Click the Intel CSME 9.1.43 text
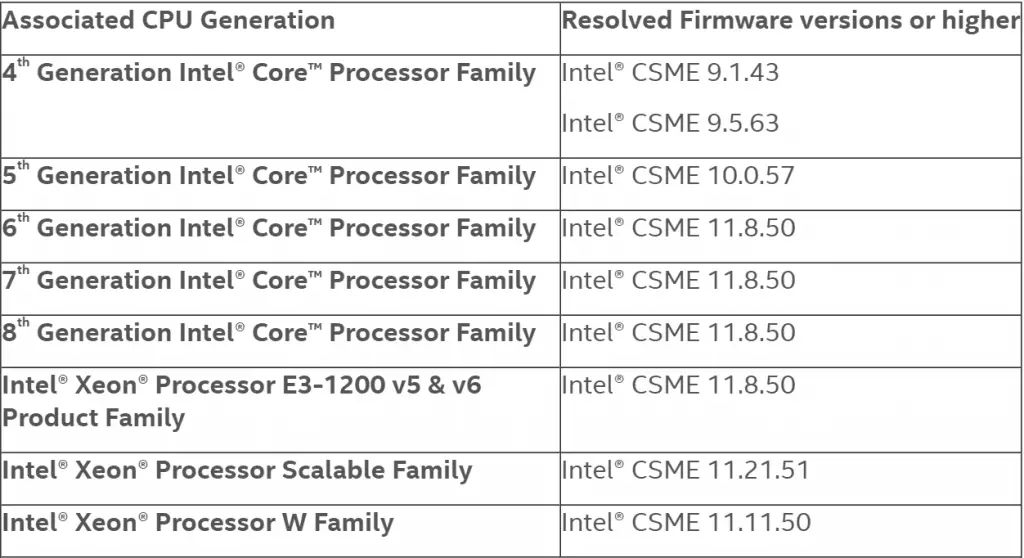The image size is (1024, 558). pyautogui.click(x=670, y=72)
